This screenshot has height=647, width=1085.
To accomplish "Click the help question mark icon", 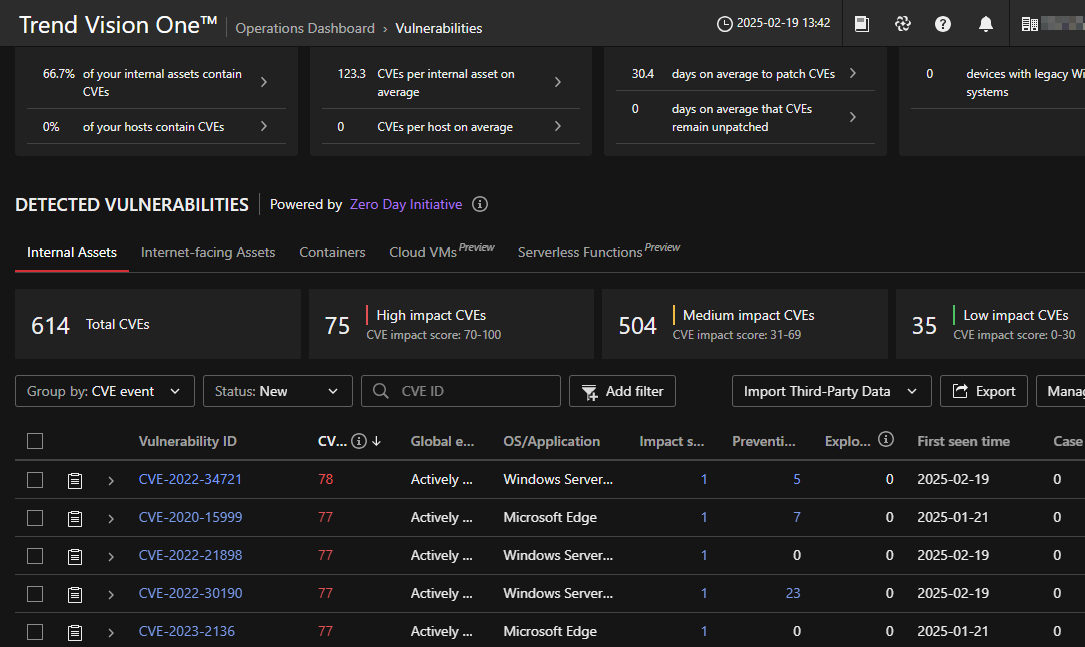I will [x=943, y=24].
